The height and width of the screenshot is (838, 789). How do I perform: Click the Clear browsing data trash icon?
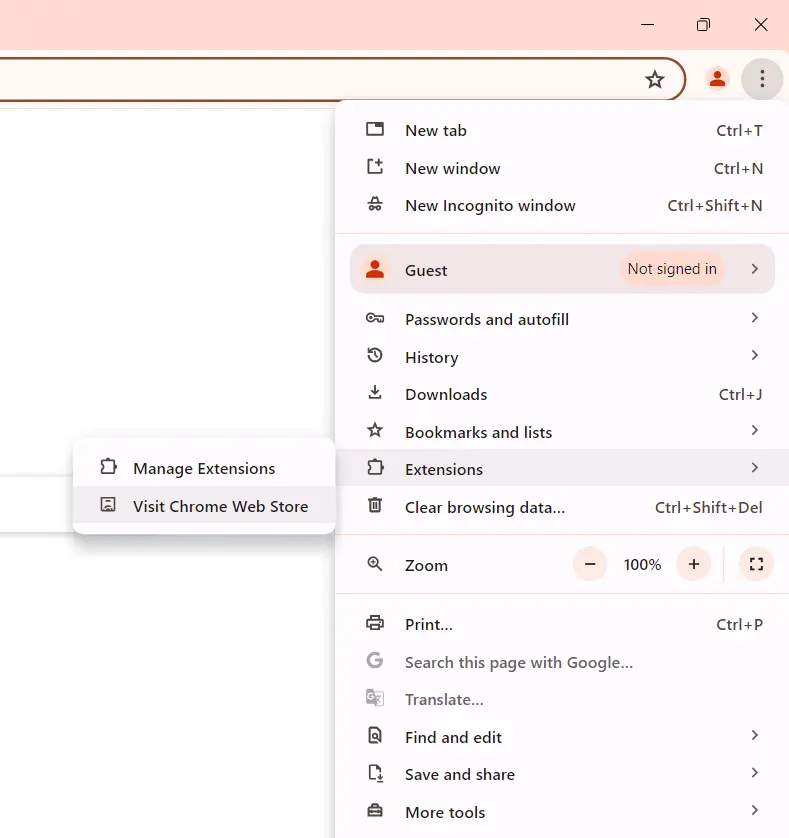coord(375,506)
